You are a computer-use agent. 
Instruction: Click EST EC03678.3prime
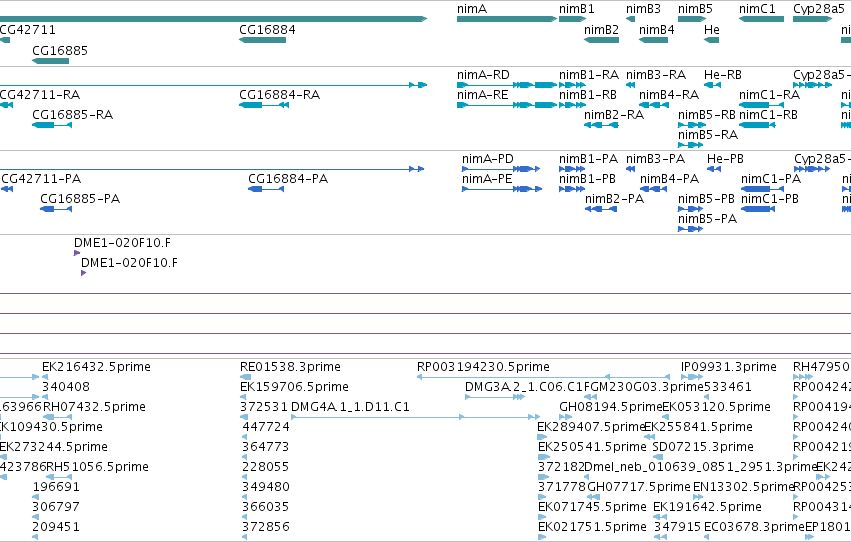707,537
